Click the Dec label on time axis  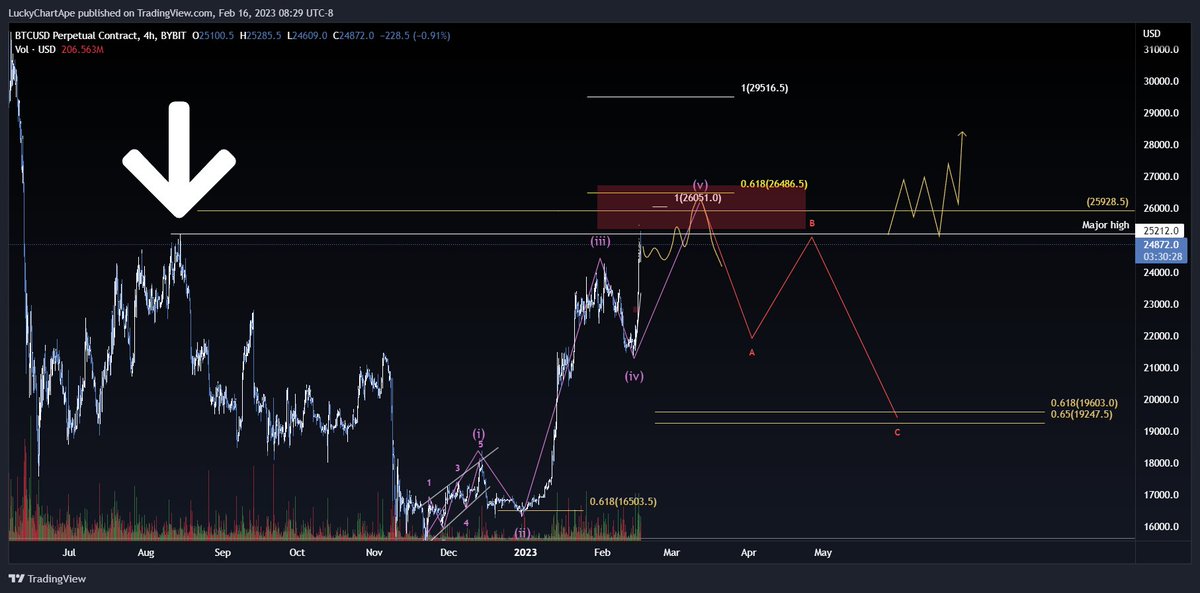point(448,551)
